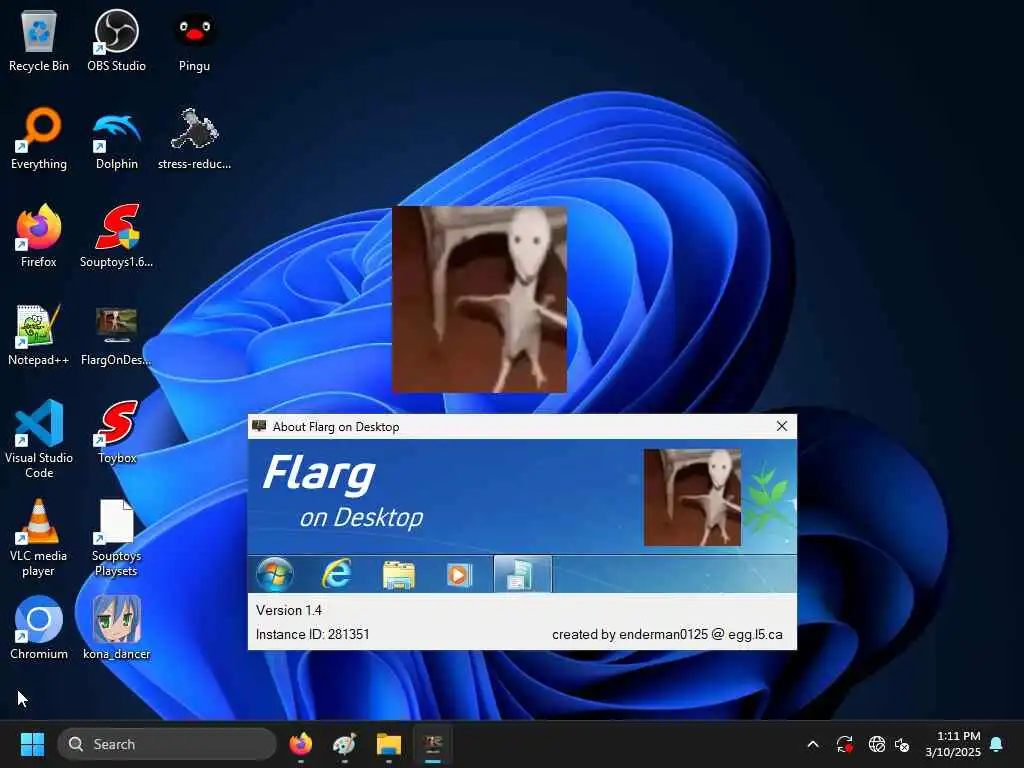Click the Flarg on Desktop taskbar button
The width and height of the screenshot is (1024, 768).
coord(433,744)
